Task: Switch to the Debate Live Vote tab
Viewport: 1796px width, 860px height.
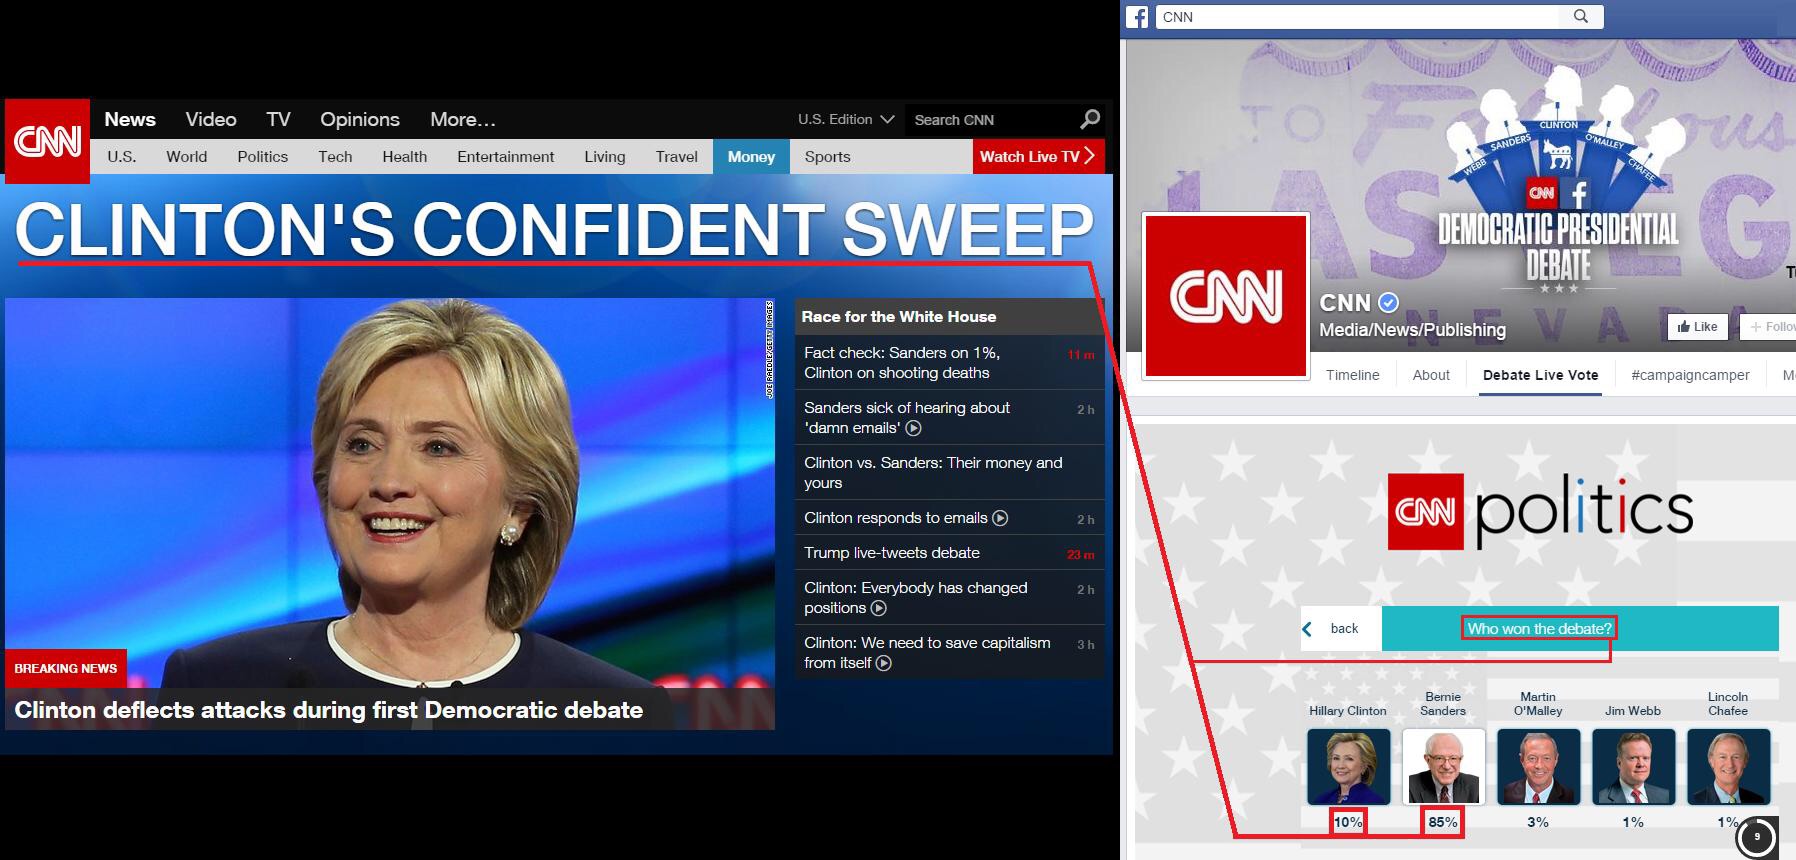Action: pyautogui.click(x=1541, y=375)
